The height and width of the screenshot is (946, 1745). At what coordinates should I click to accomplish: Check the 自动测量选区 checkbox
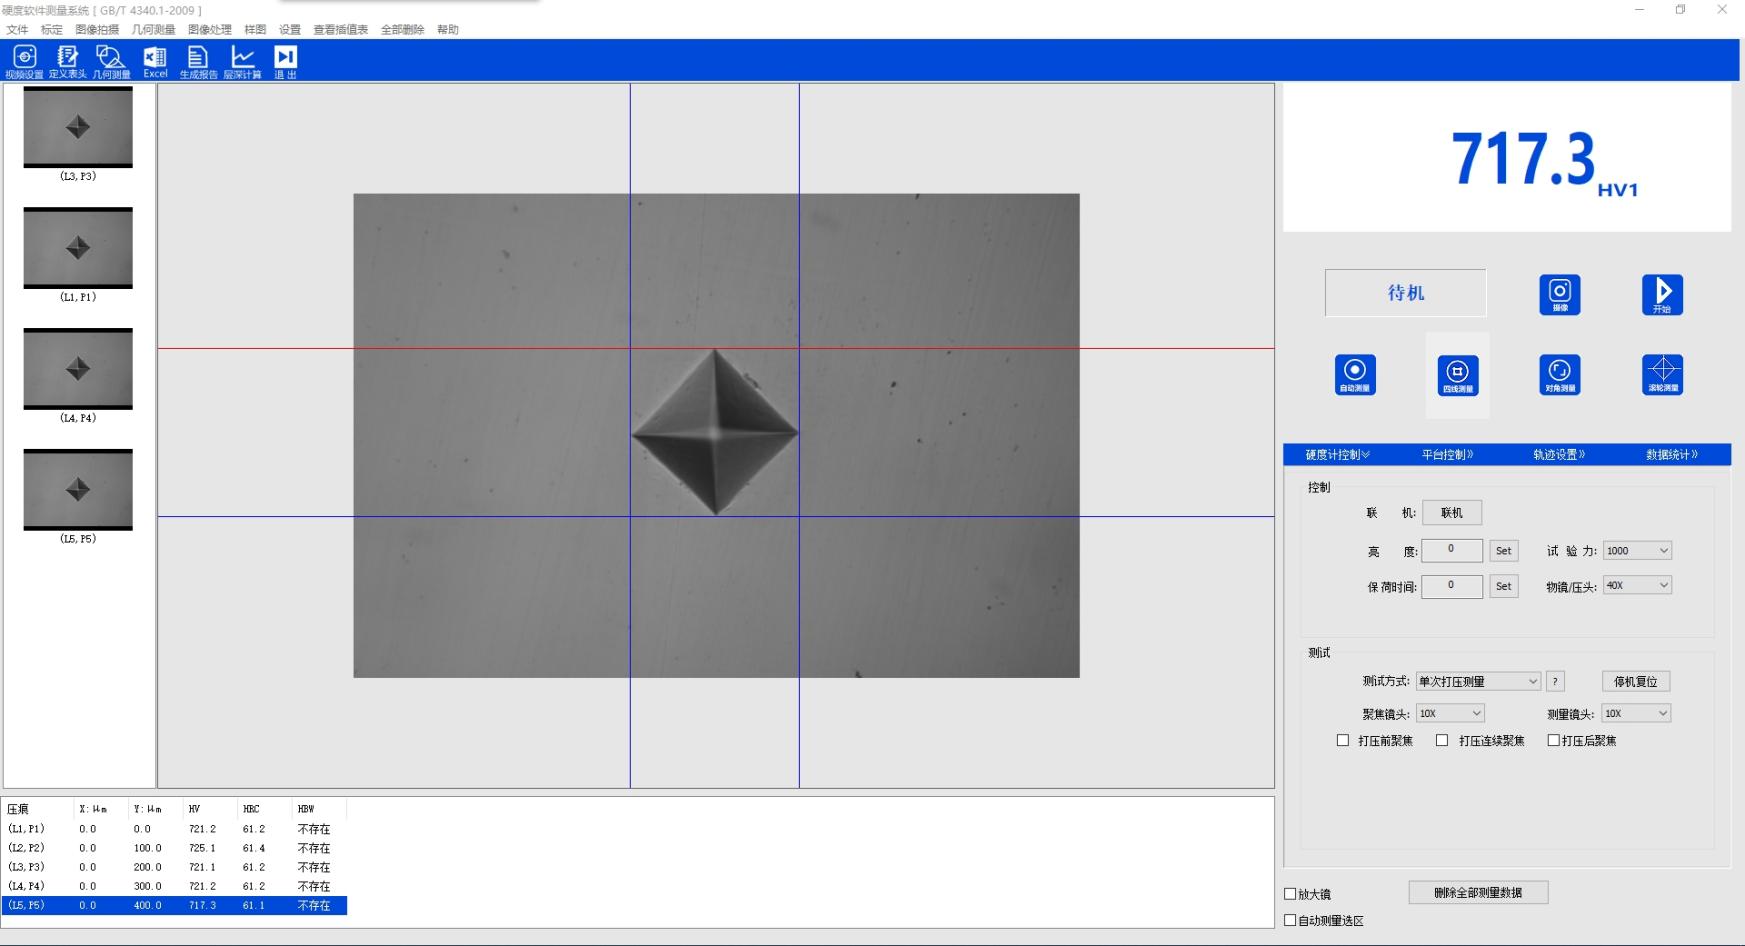1290,920
